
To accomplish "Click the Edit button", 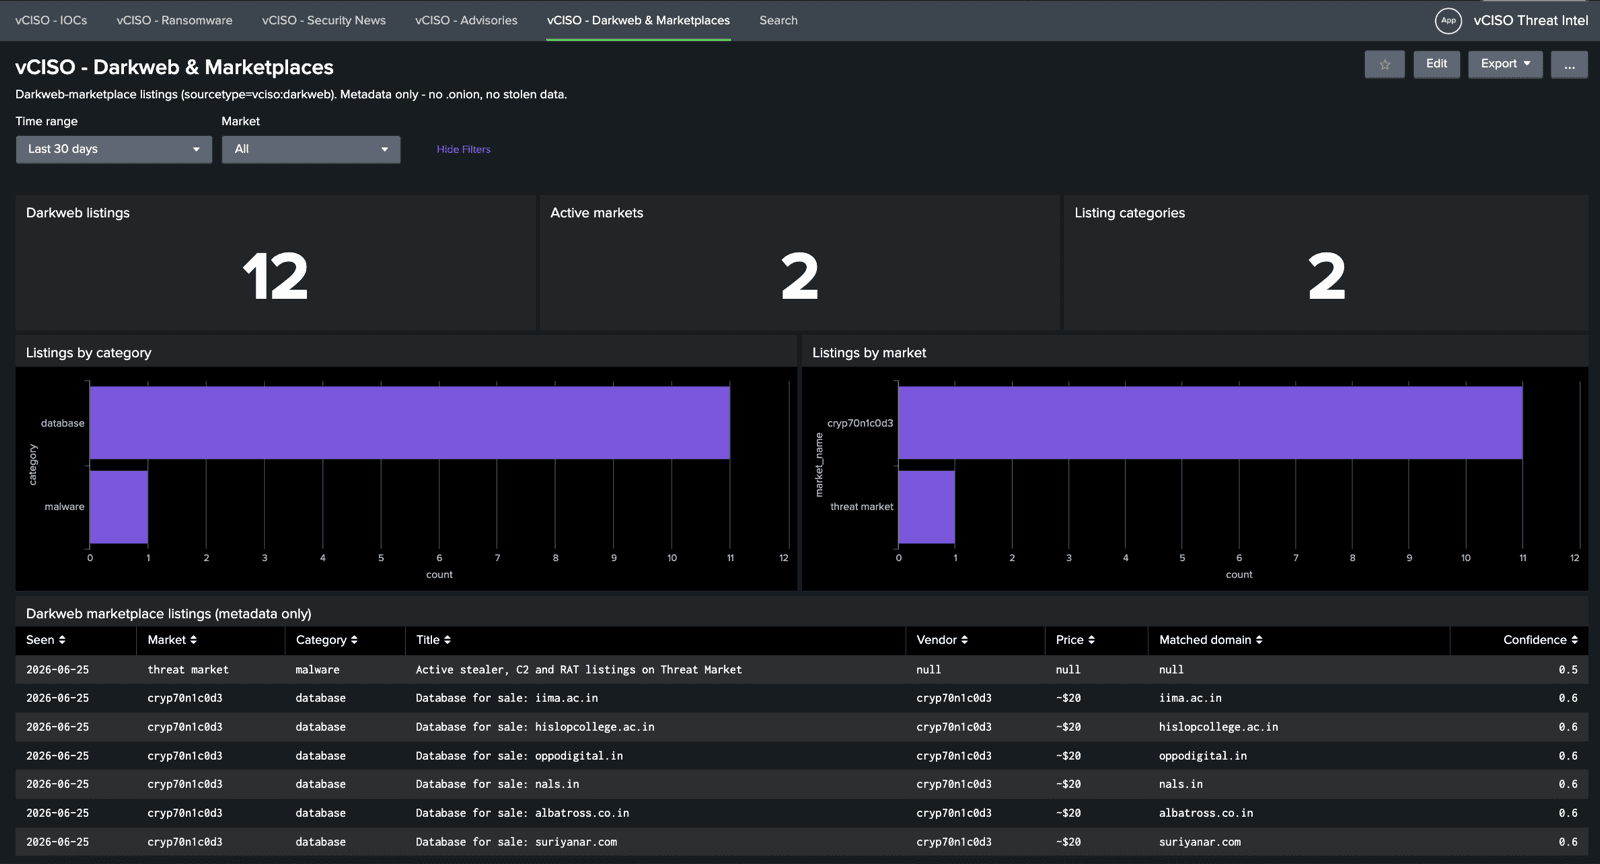I will pyautogui.click(x=1436, y=64).
